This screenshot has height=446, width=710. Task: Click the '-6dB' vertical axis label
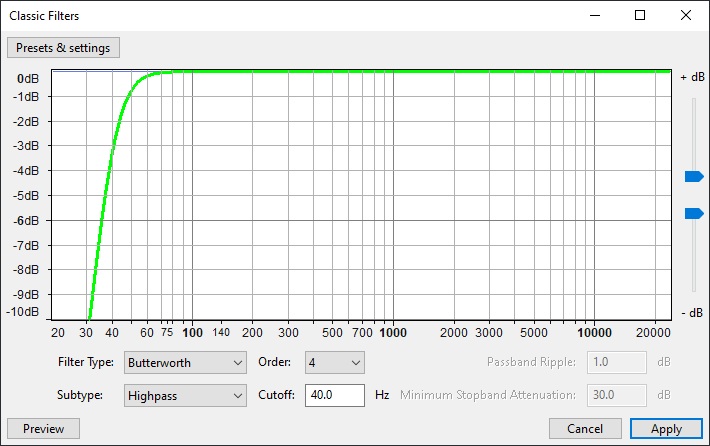[x=26, y=221]
